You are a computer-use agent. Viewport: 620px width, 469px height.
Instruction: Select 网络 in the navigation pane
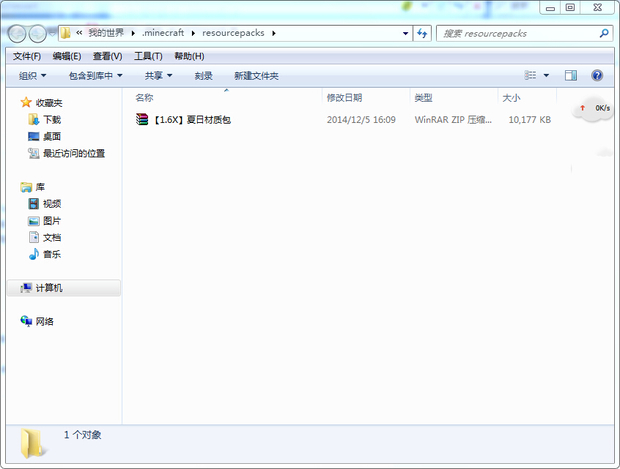[x=45, y=321]
